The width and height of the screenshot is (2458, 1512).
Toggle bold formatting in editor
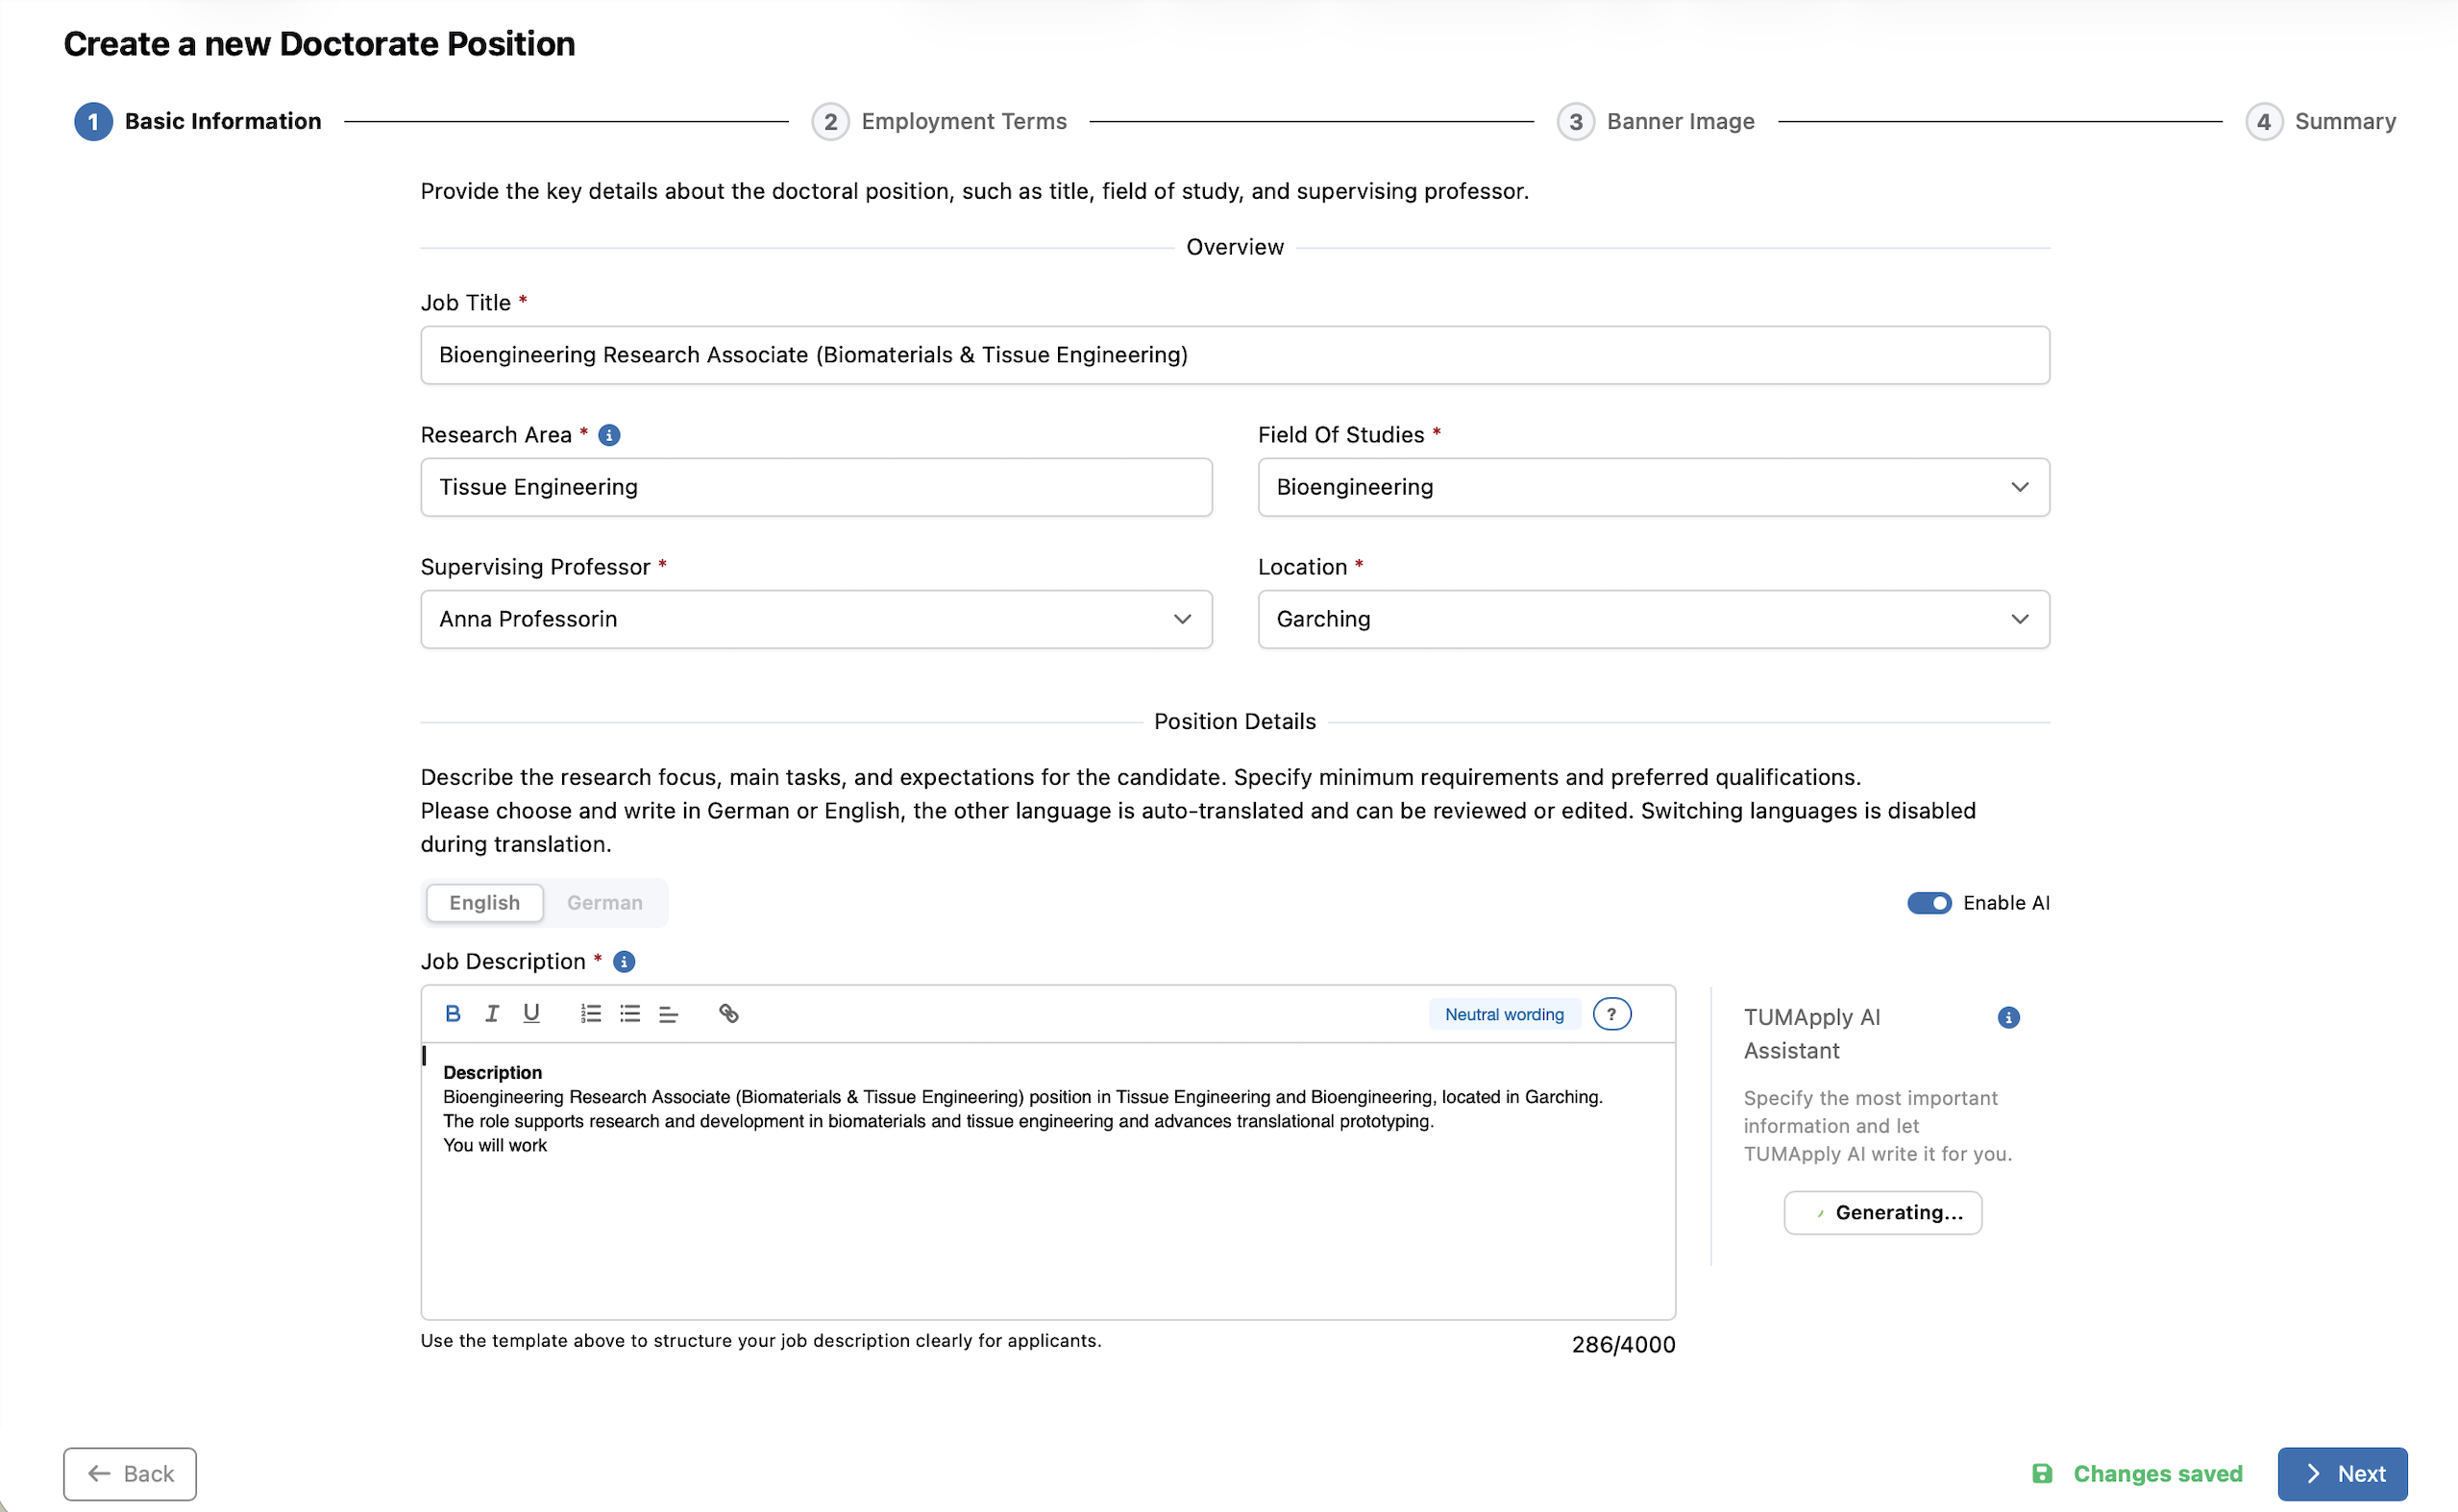pyautogui.click(x=453, y=1014)
